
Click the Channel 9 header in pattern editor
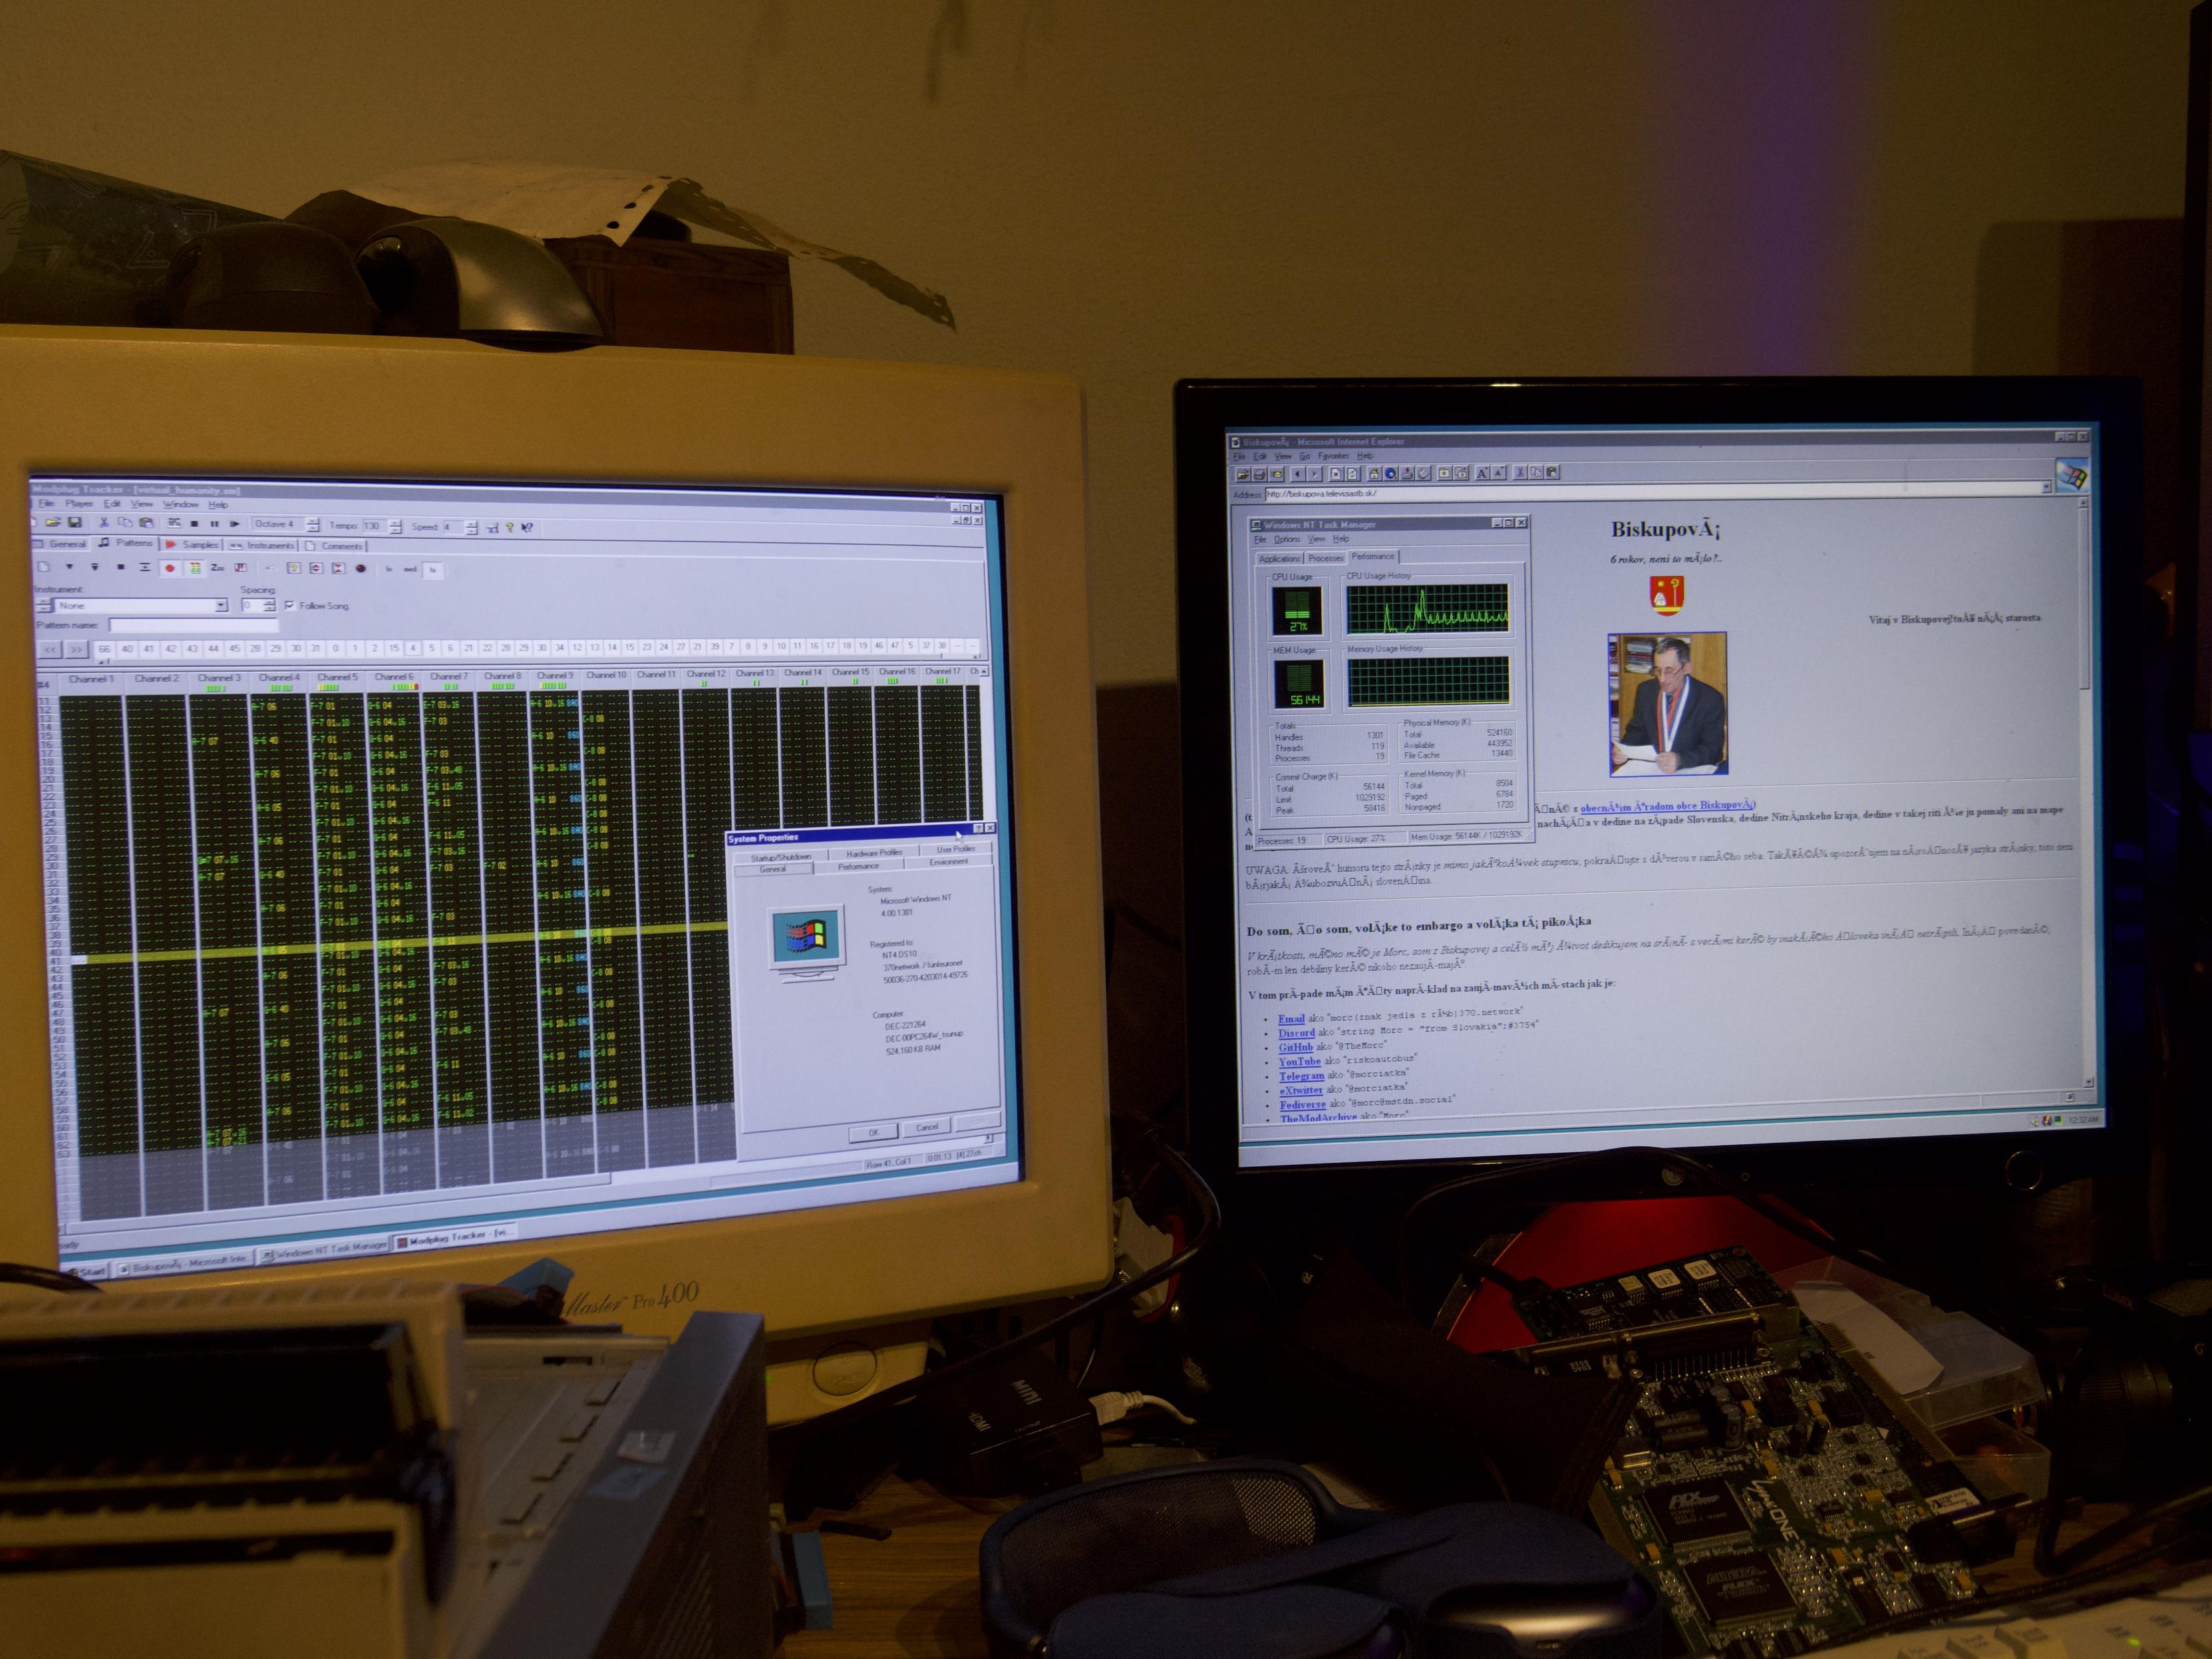(x=555, y=675)
